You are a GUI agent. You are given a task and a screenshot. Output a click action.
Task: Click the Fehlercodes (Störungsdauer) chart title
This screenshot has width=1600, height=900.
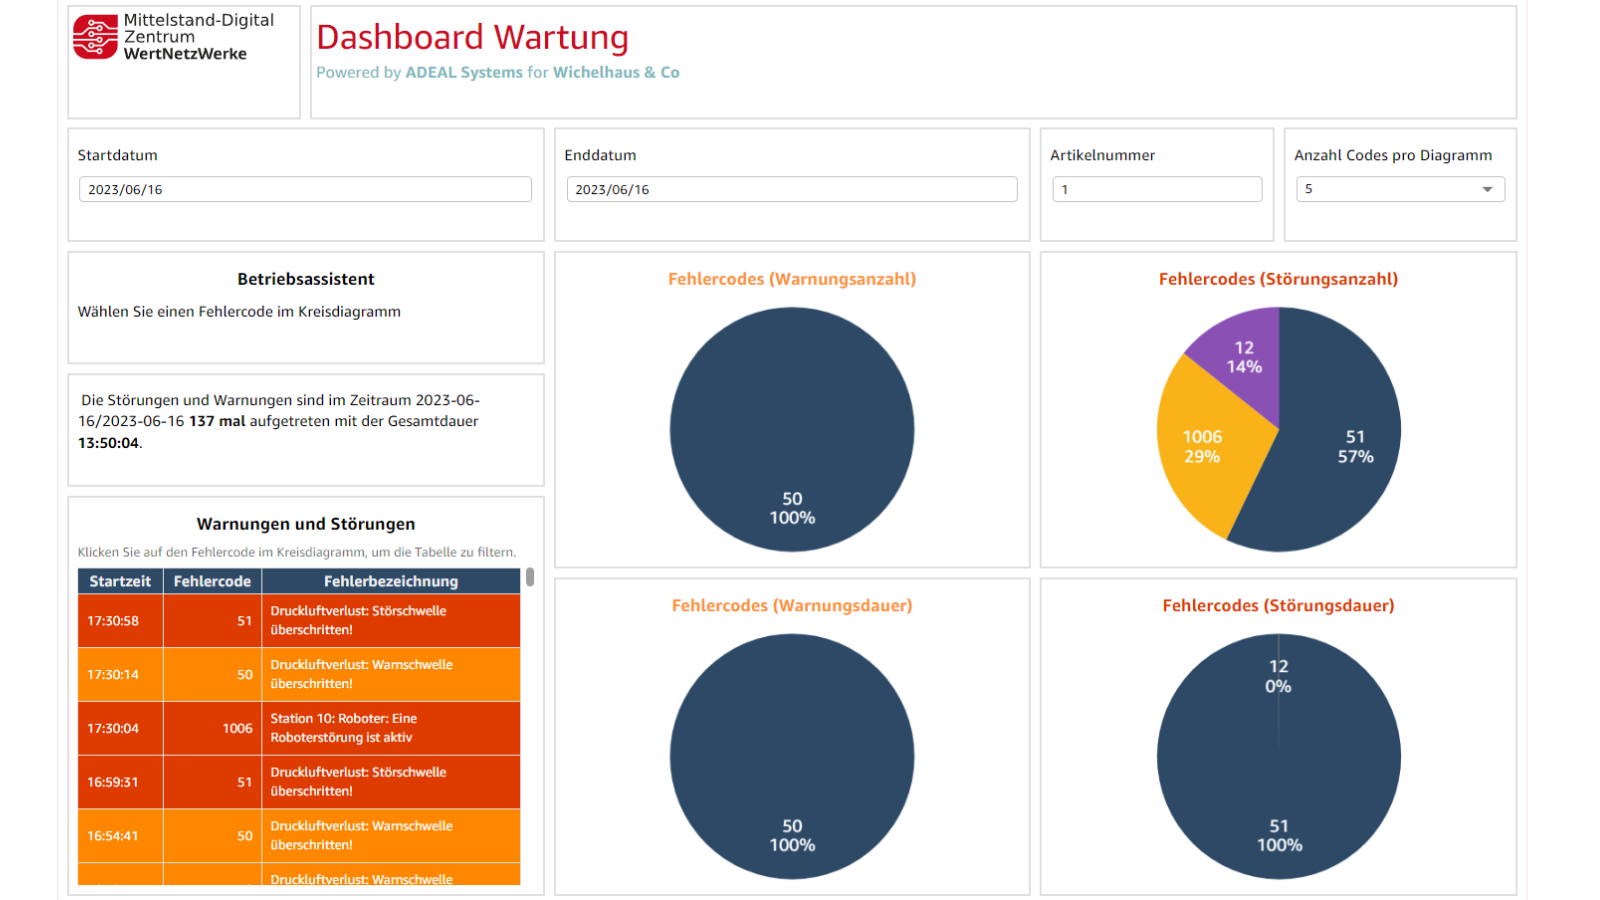click(x=1278, y=606)
